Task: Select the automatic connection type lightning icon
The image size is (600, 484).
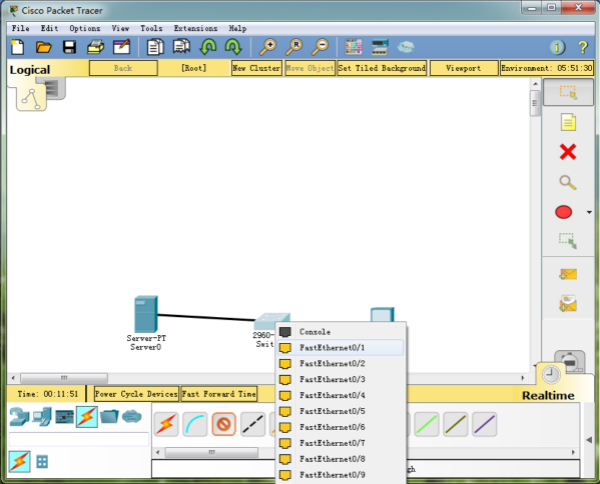Action: [x=166, y=424]
